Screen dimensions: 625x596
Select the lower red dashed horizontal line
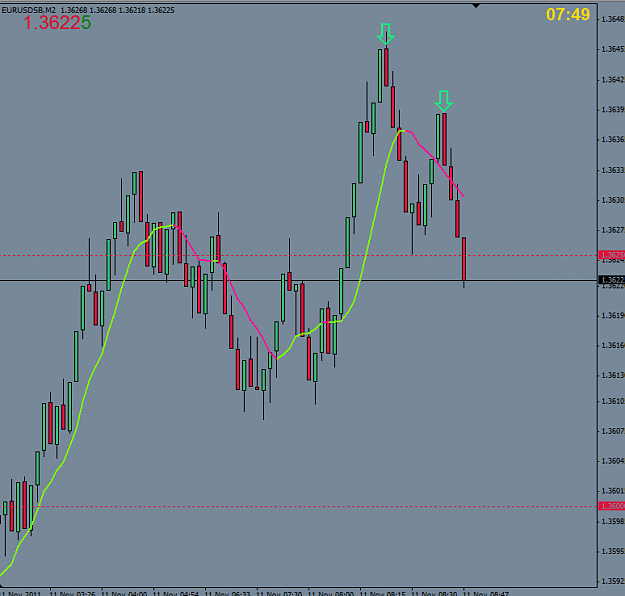tap(299, 507)
